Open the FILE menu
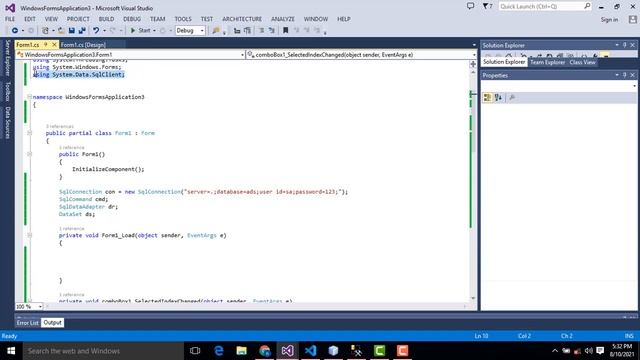The image size is (640, 360). 10,19
